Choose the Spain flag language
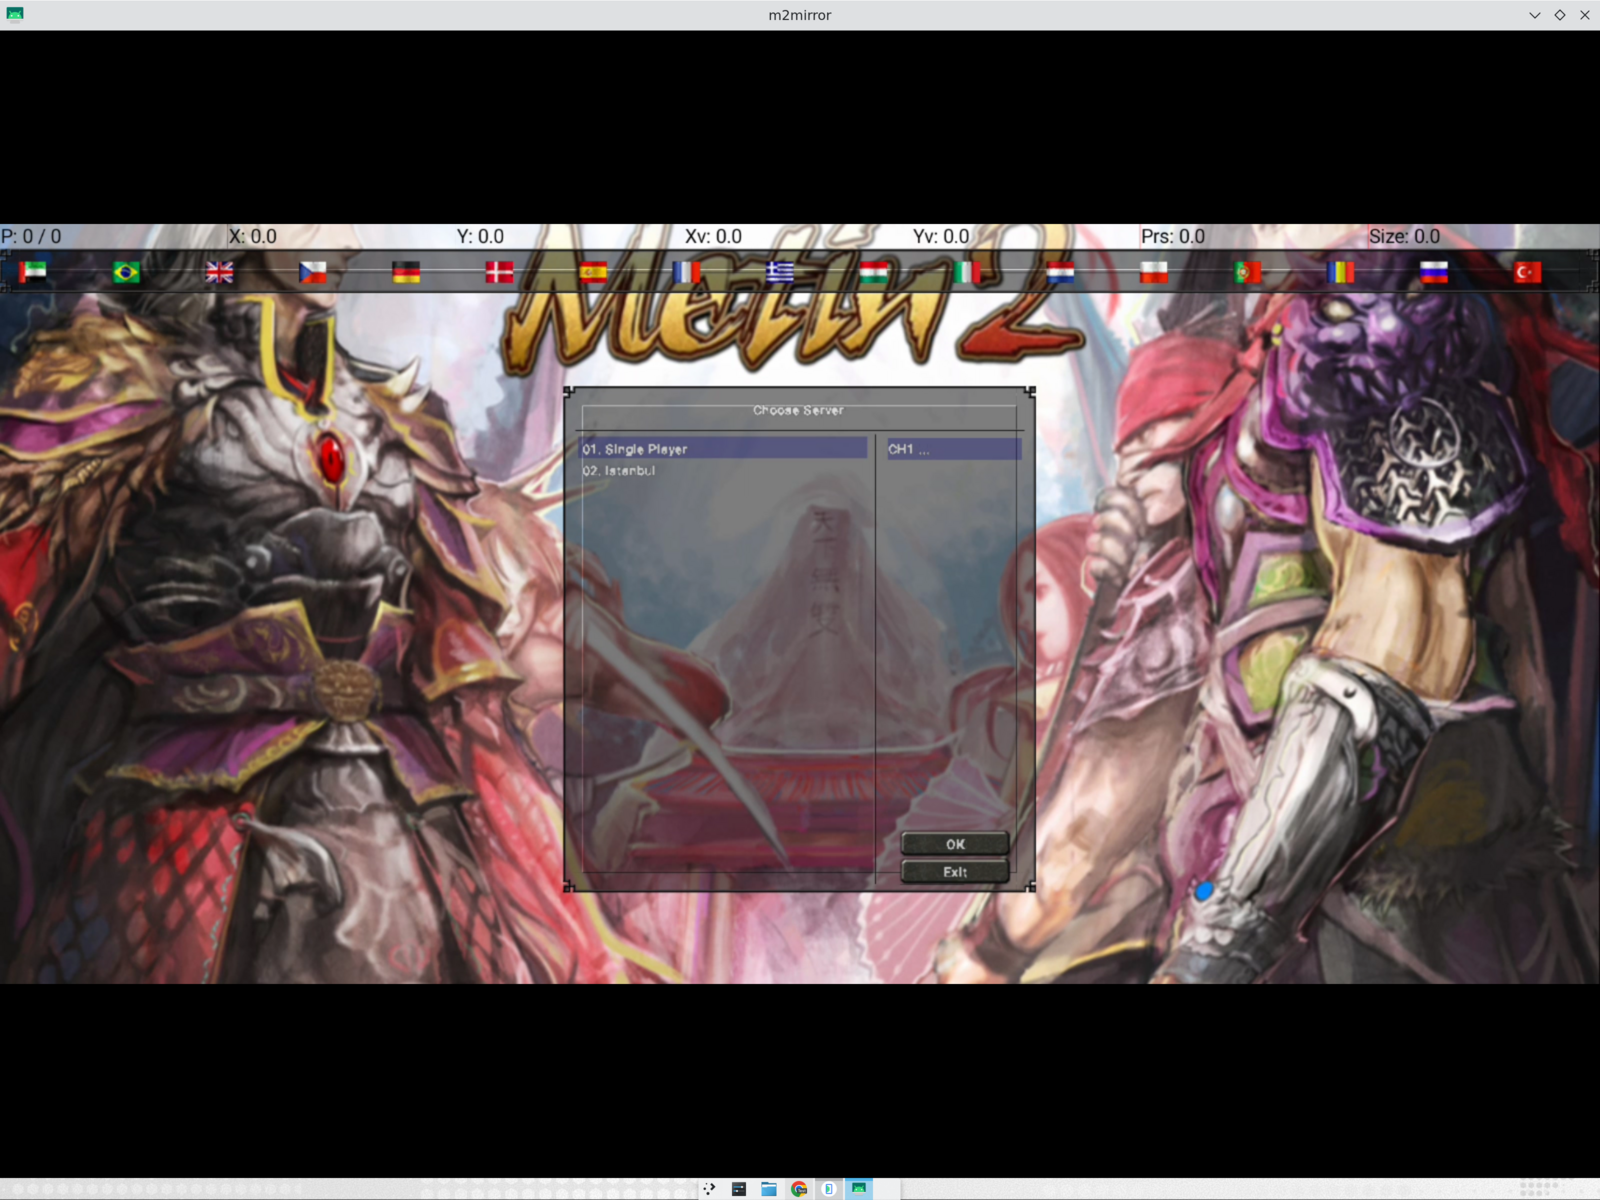 click(593, 272)
